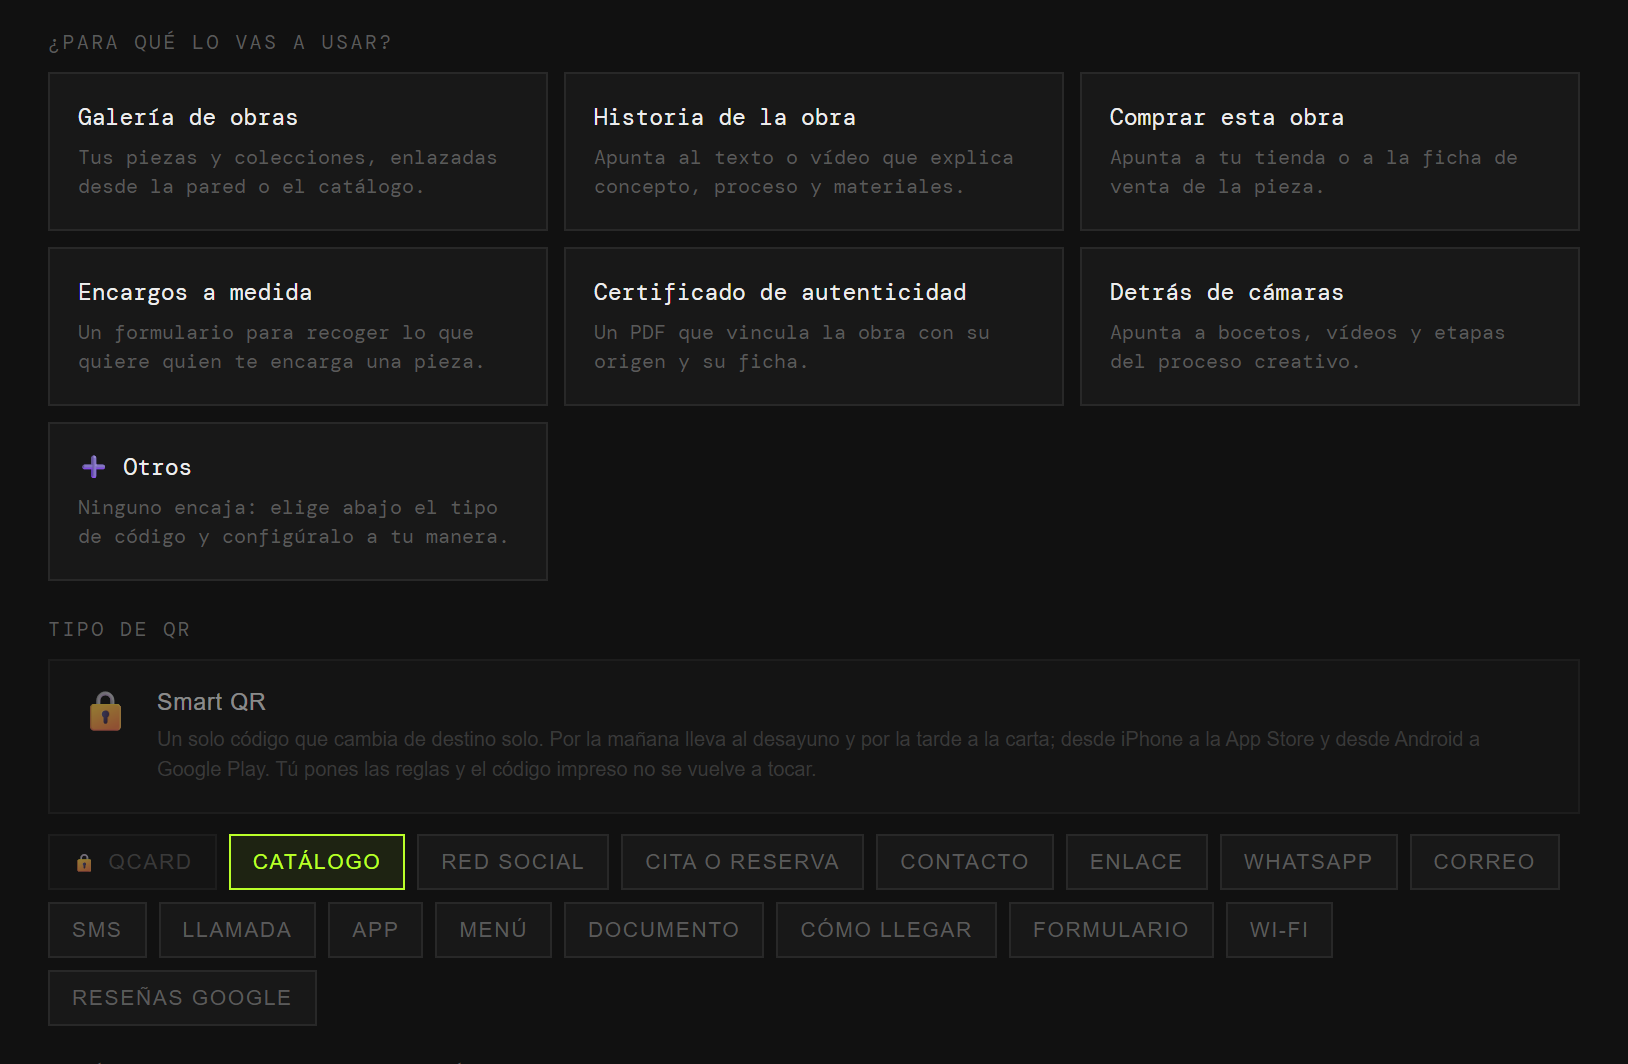Select the ENLACE QR type
This screenshot has height=1064, width=1628.
pyautogui.click(x=1136, y=862)
